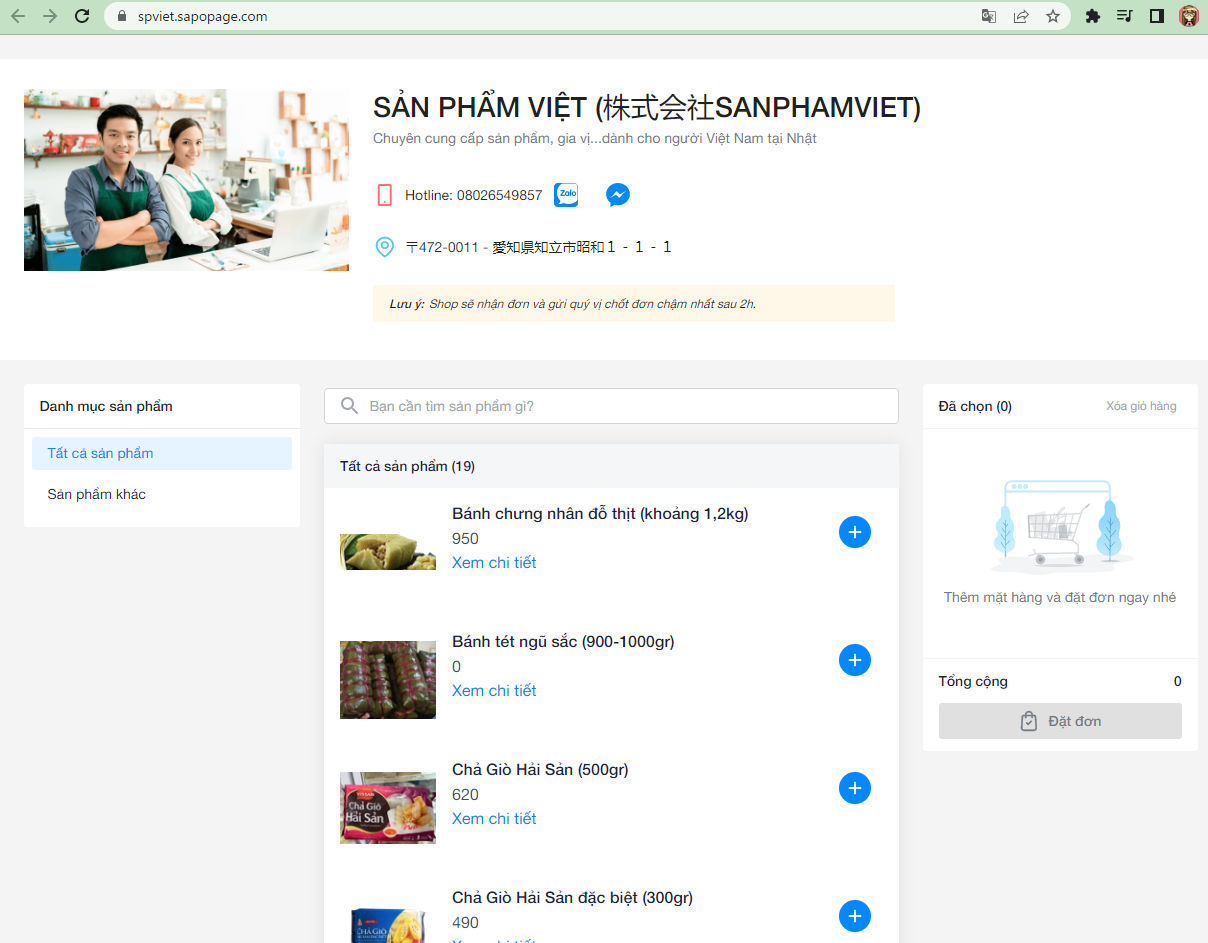This screenshot has width=1208, height=943.
Task: Click the price 620 of Chả Giò Hải Sản
Action: click(x=465, y=795)
